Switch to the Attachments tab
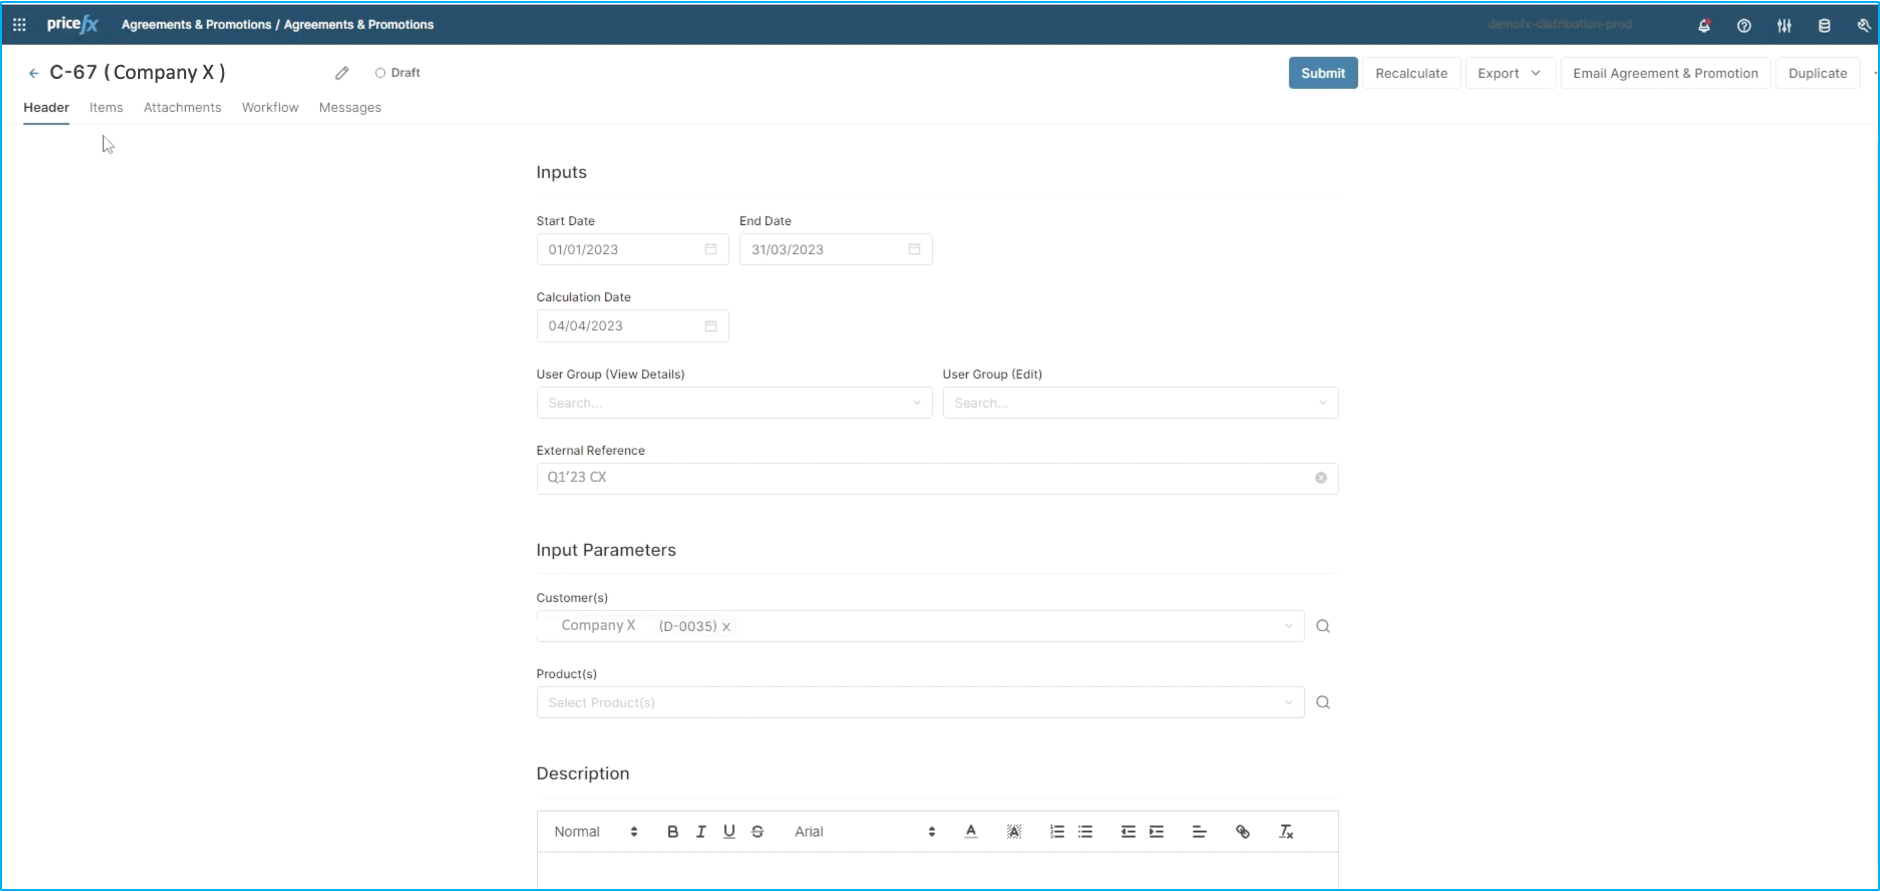Image resolution: width=1880 pixels, height=892 pixels. click(182, 108)
